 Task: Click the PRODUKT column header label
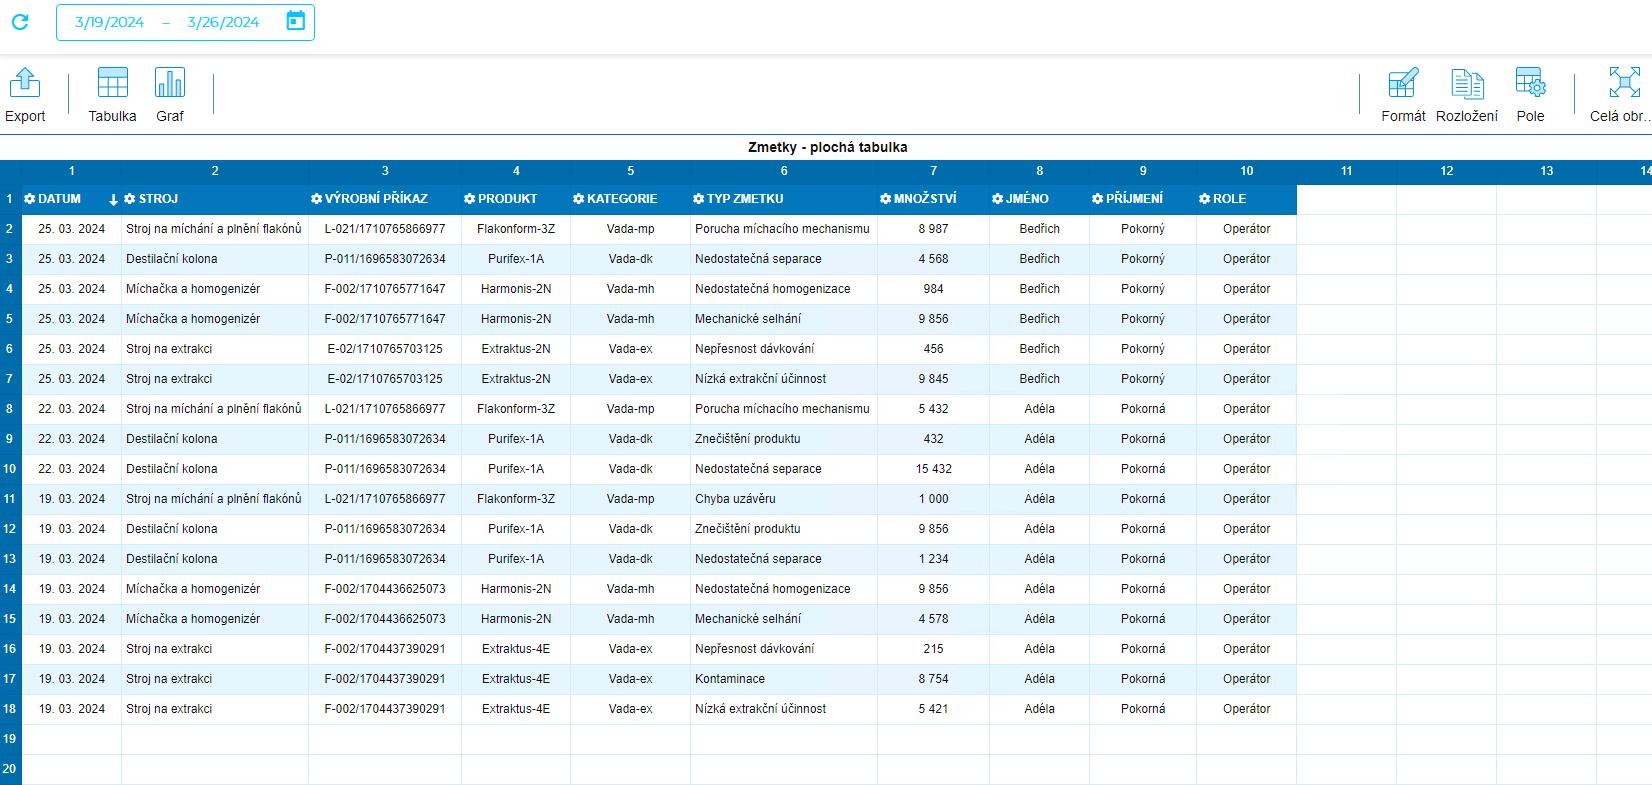(x=508, y=199)
